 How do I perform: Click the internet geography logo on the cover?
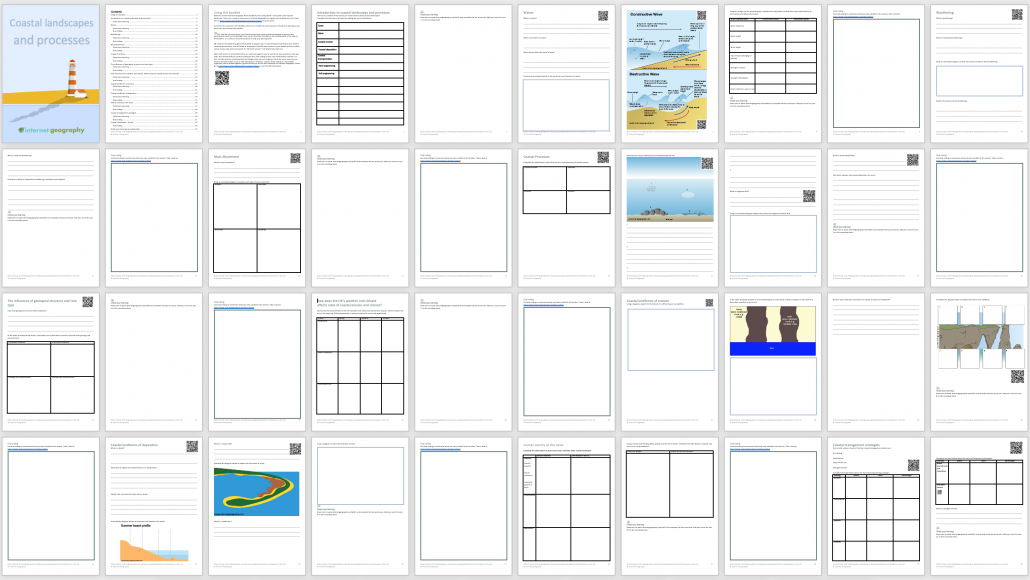pos(51,130)
